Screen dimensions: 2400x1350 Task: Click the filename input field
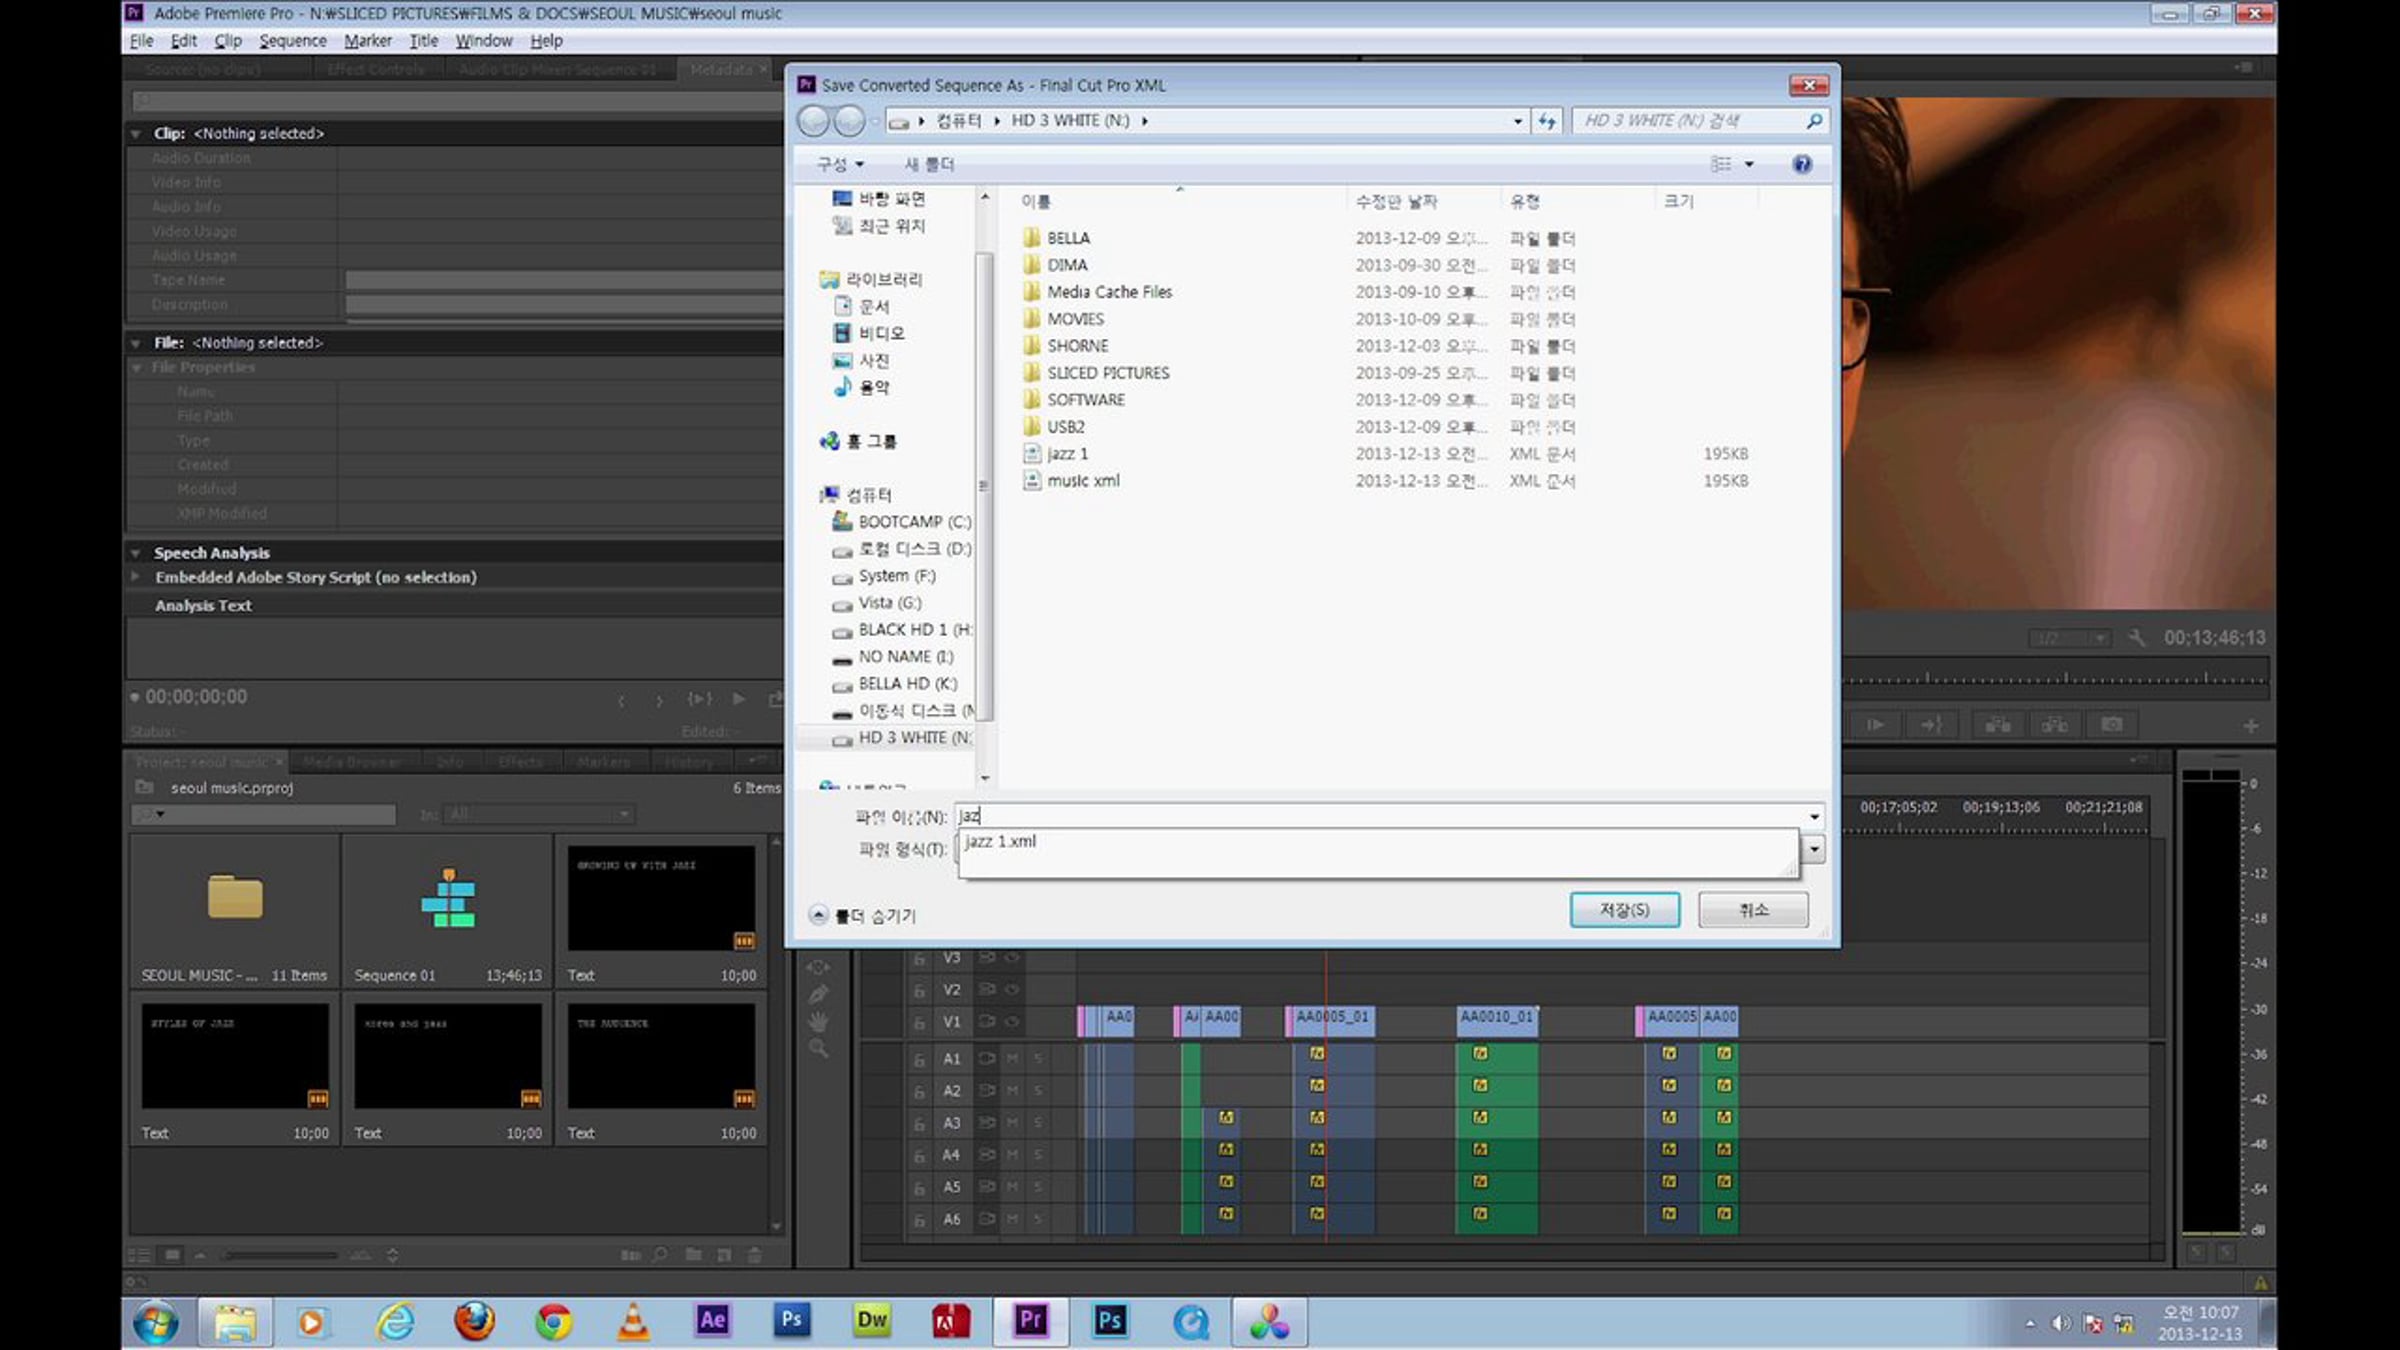coord(1379,817)
